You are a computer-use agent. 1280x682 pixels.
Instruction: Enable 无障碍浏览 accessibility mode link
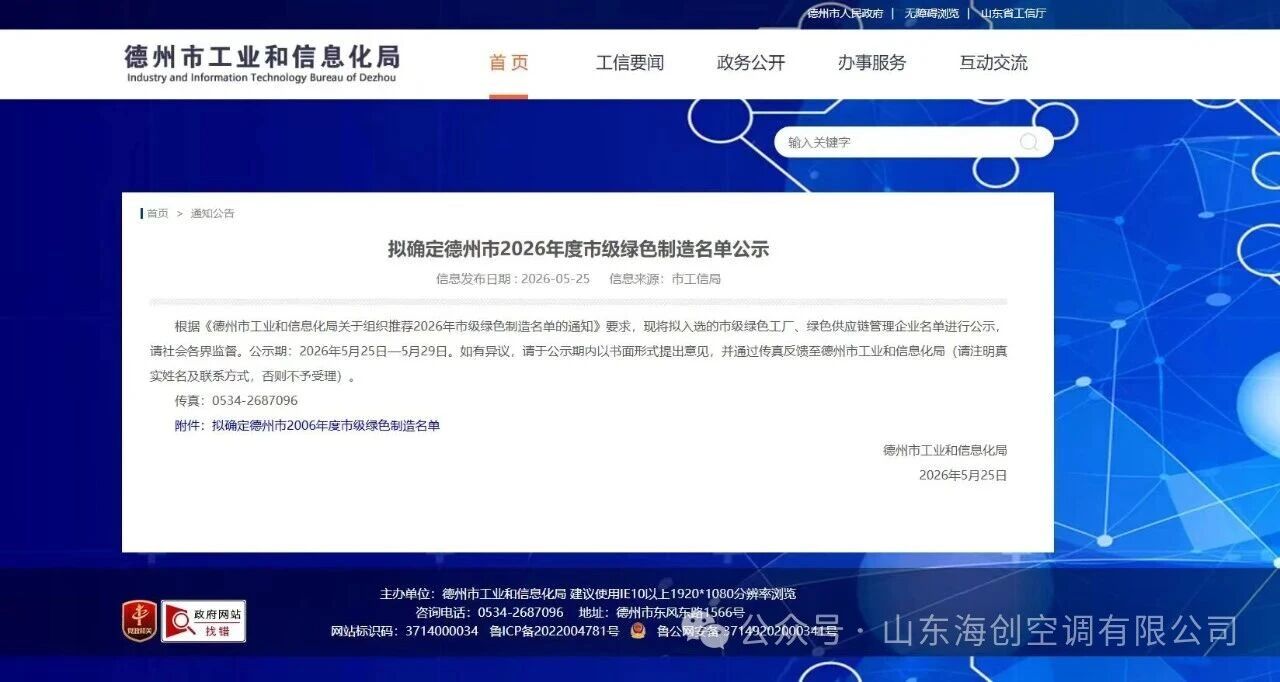(931, 13)
